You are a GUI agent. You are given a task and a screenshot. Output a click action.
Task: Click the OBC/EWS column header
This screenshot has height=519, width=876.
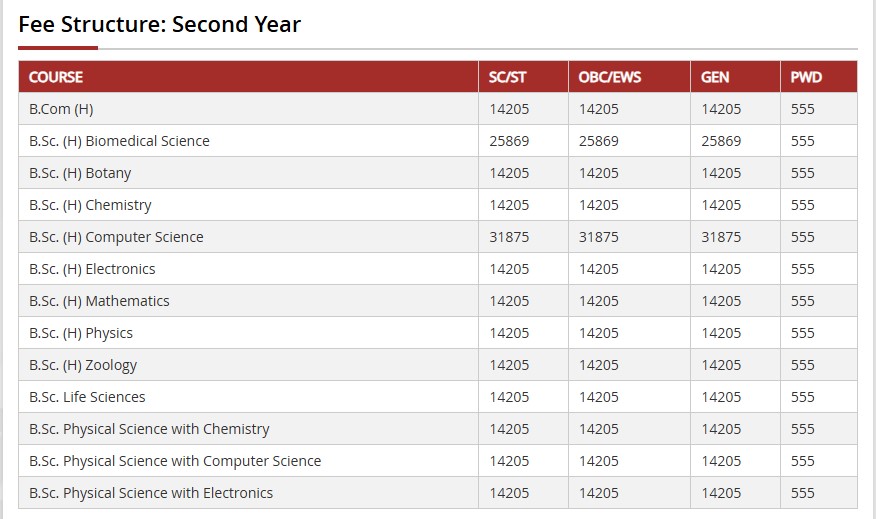pos(609,77)
